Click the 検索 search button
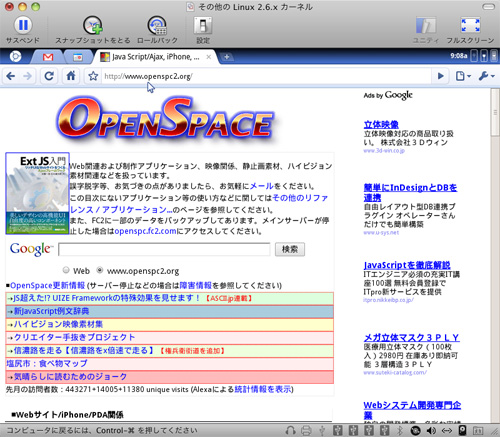This screenshot has height=437, width=500. pos(290,249)
